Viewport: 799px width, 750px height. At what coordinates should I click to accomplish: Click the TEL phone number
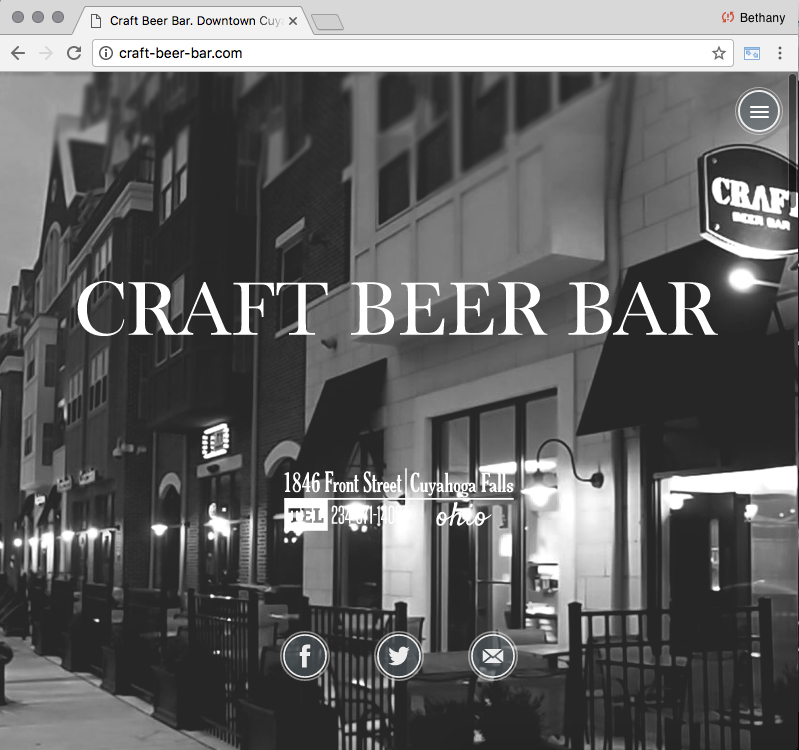point(344,516)
